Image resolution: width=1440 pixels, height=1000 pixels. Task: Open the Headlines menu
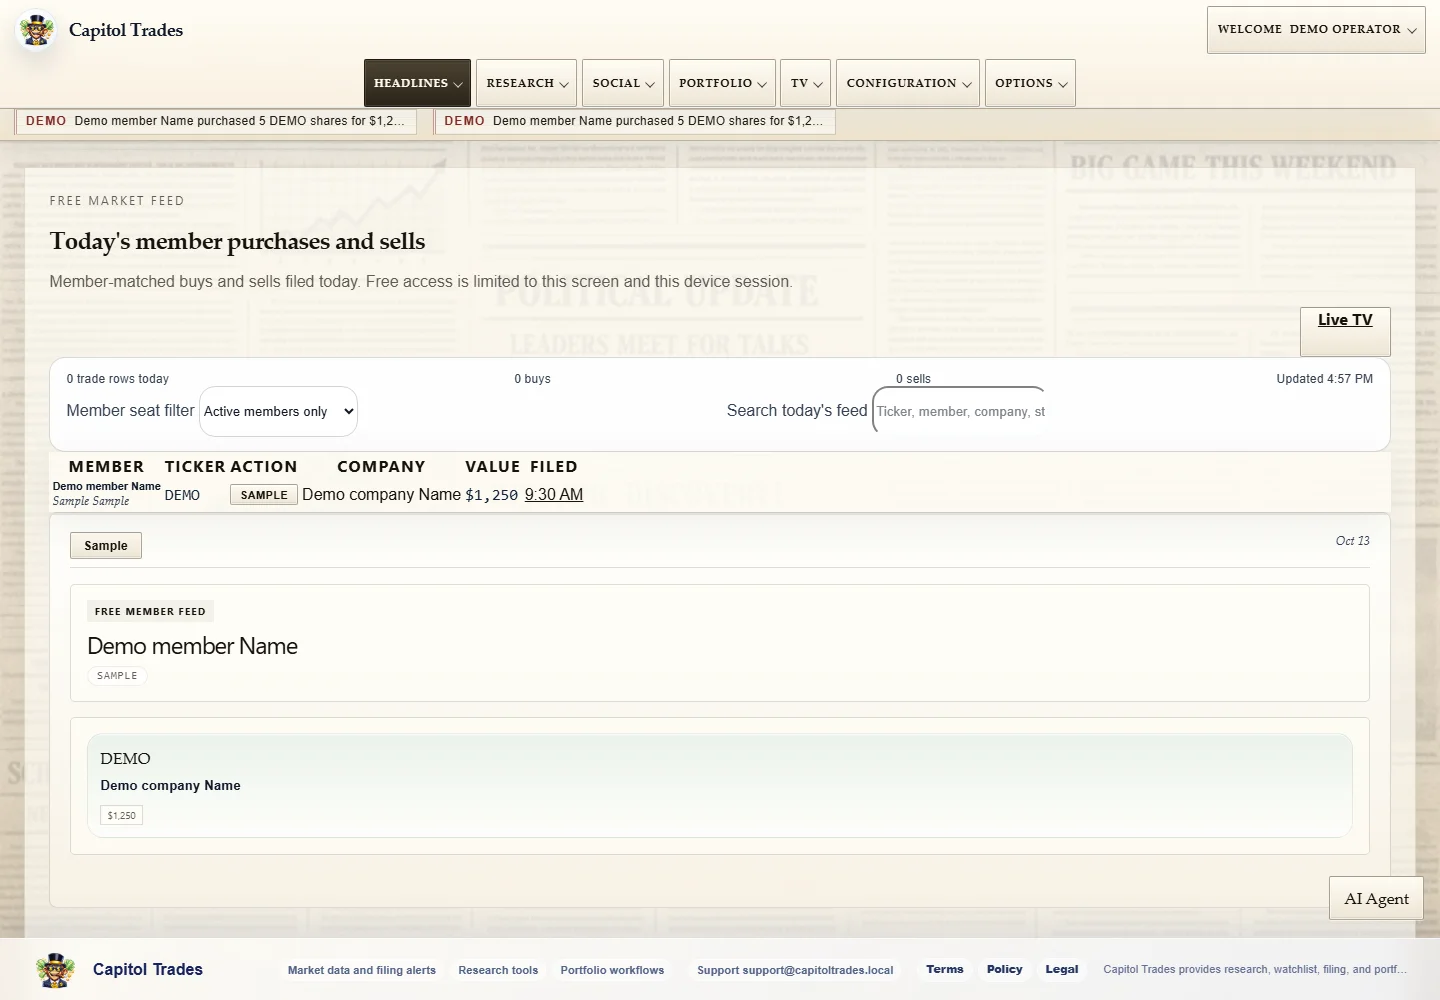417,83
